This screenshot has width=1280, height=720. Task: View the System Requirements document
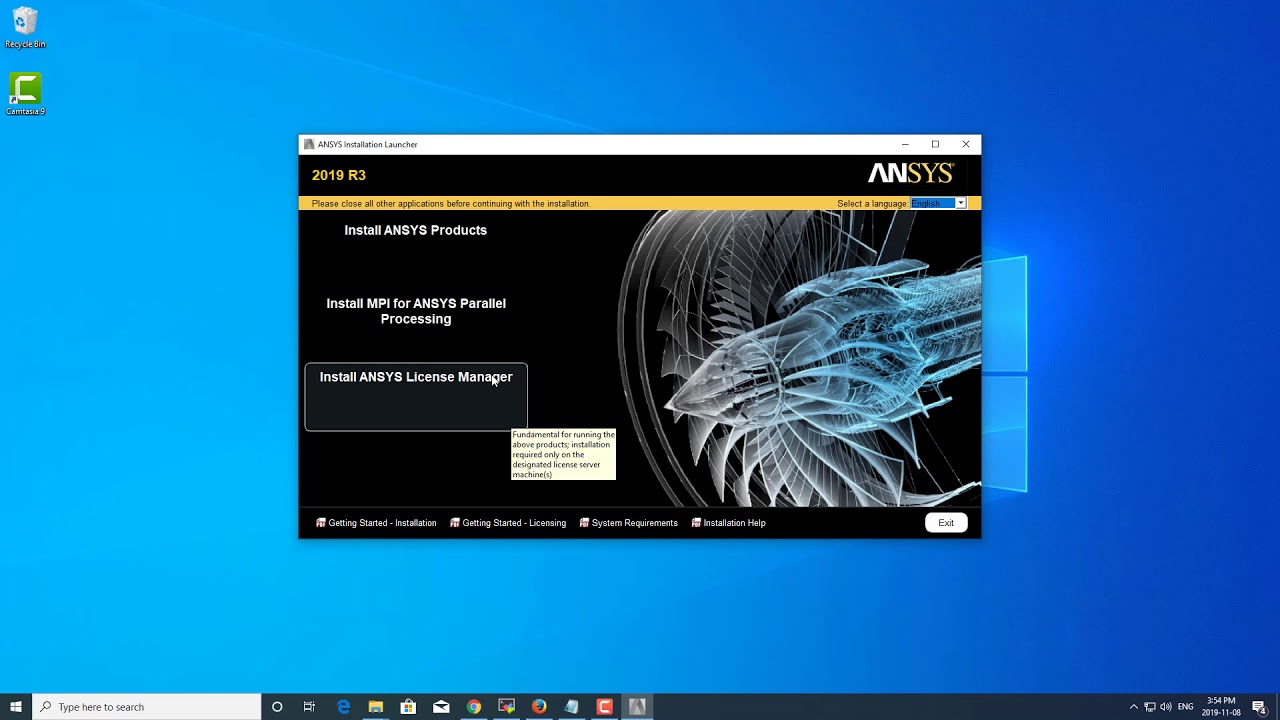coord(634,523)
